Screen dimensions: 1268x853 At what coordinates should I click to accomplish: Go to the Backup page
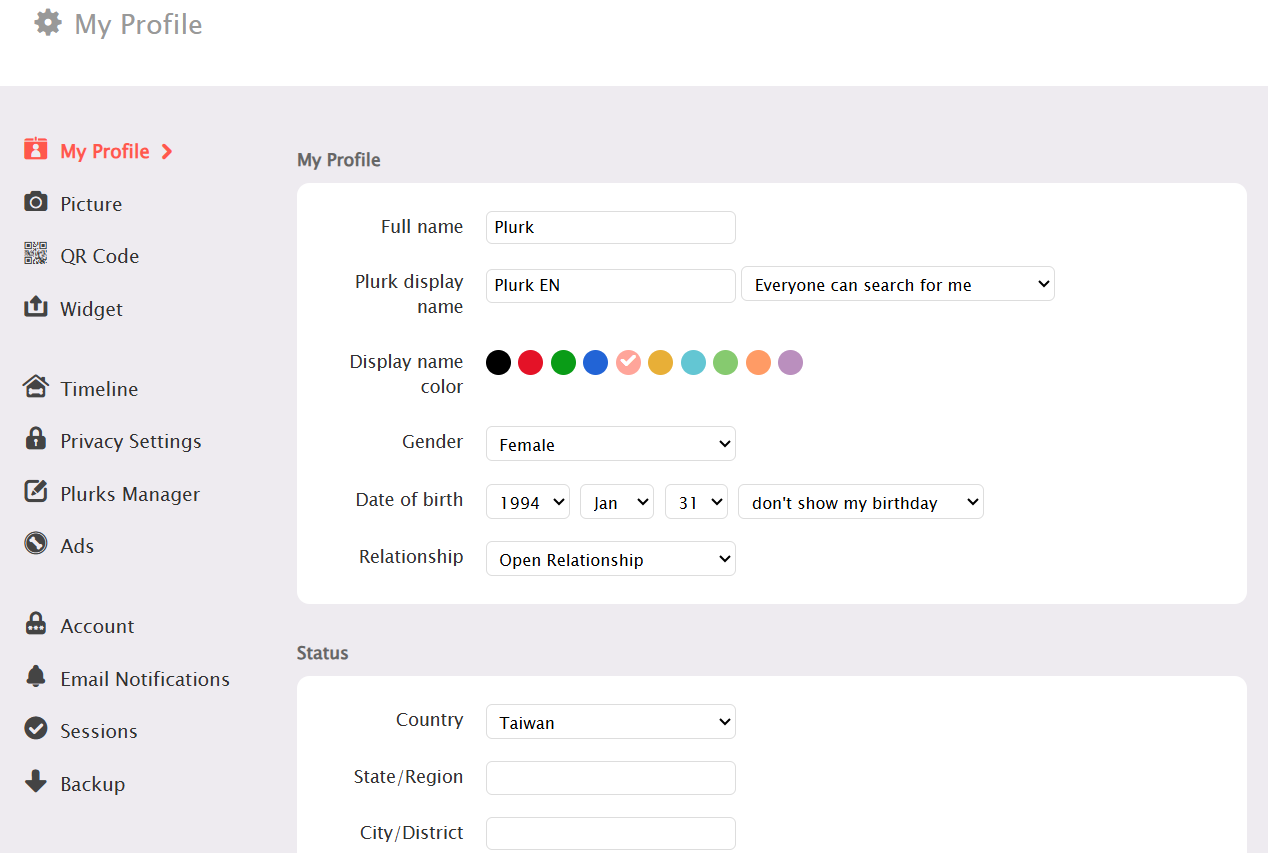(x=93, y=784)
